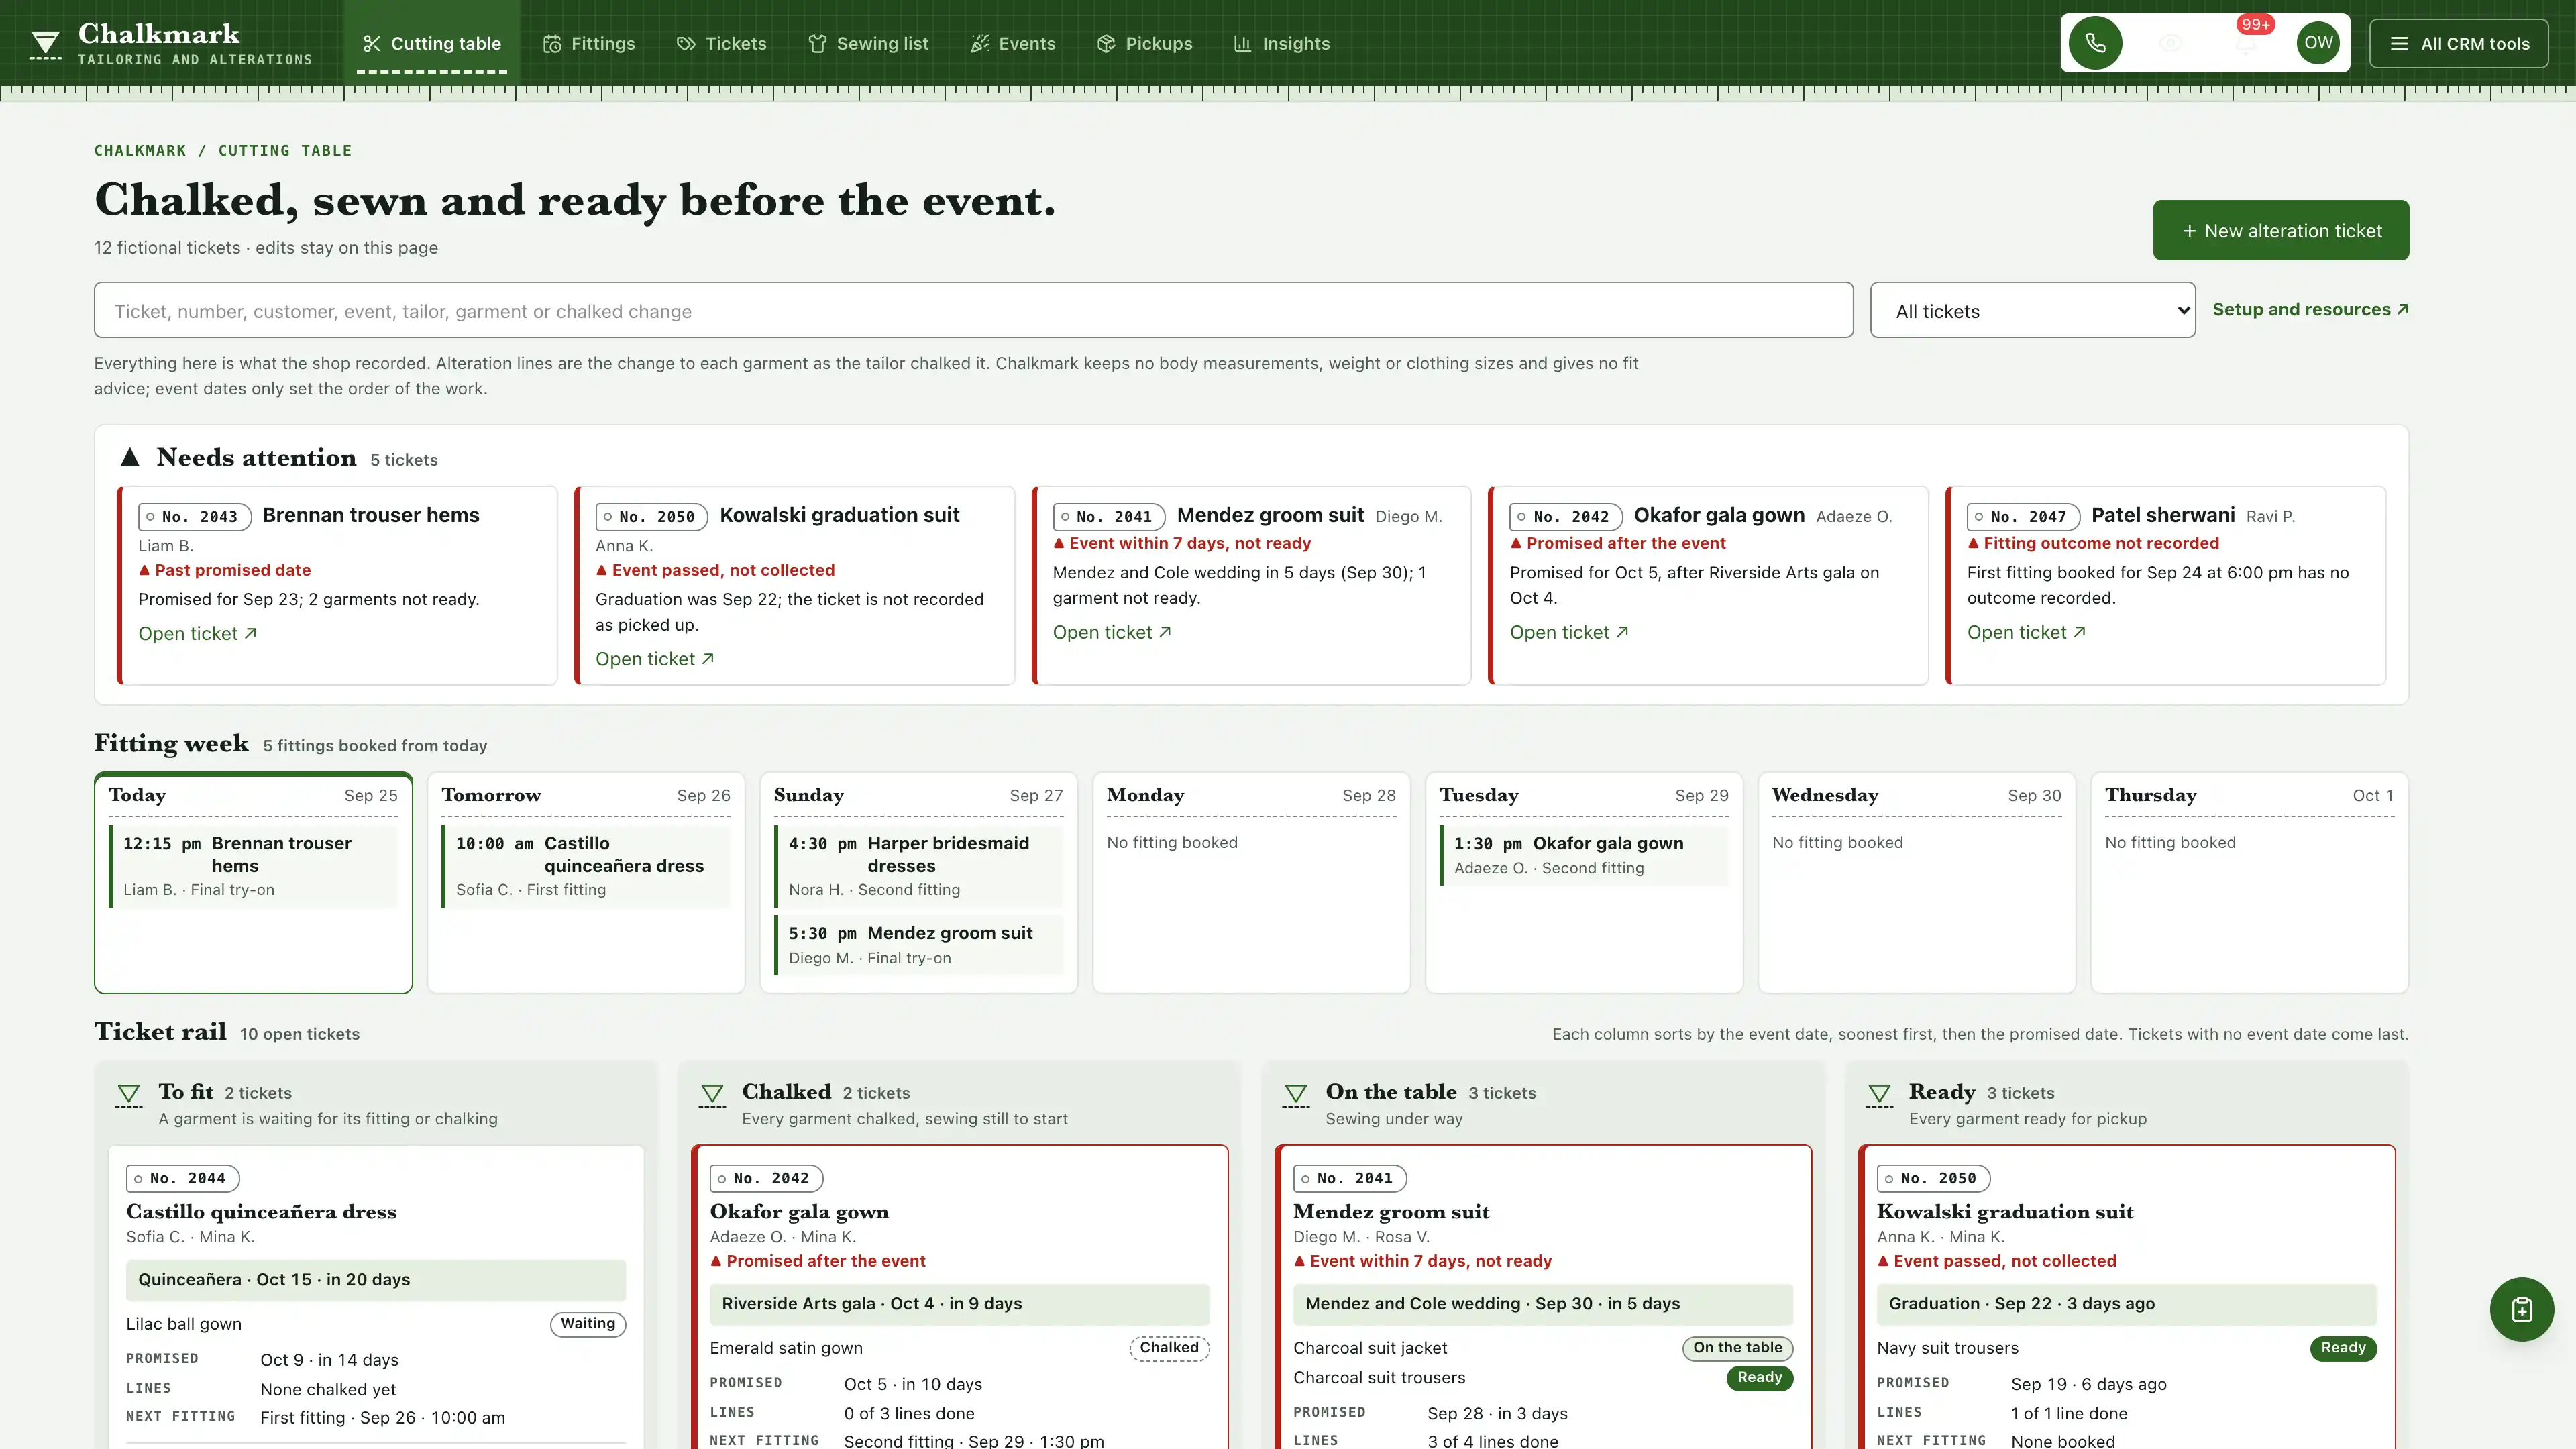Open the Sewing list tab

point(868,43)
